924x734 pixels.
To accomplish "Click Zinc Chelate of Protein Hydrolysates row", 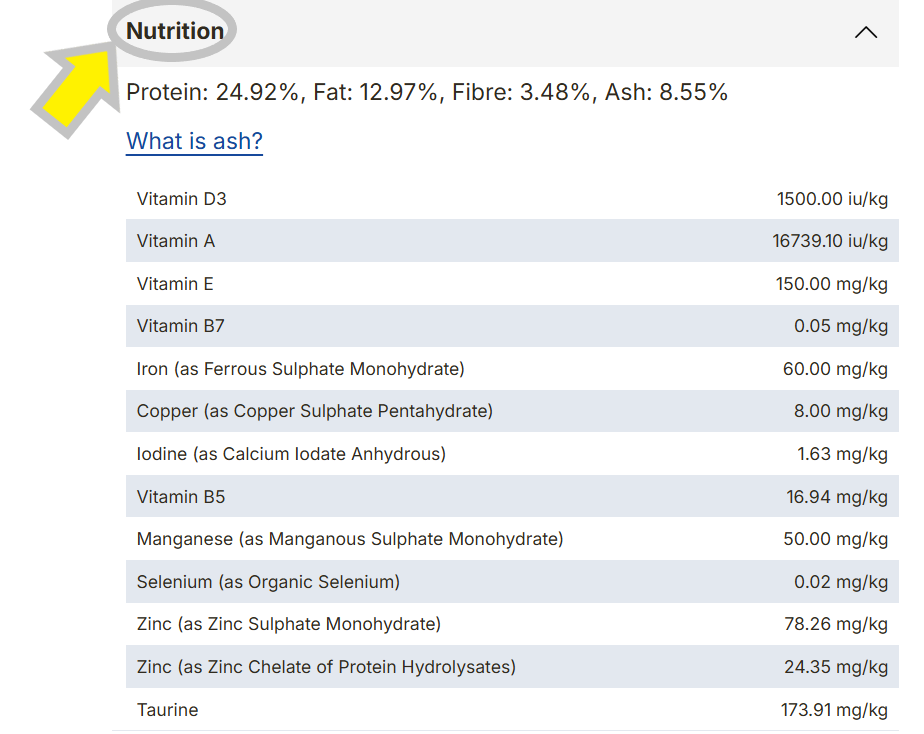I will pos(512,667).
